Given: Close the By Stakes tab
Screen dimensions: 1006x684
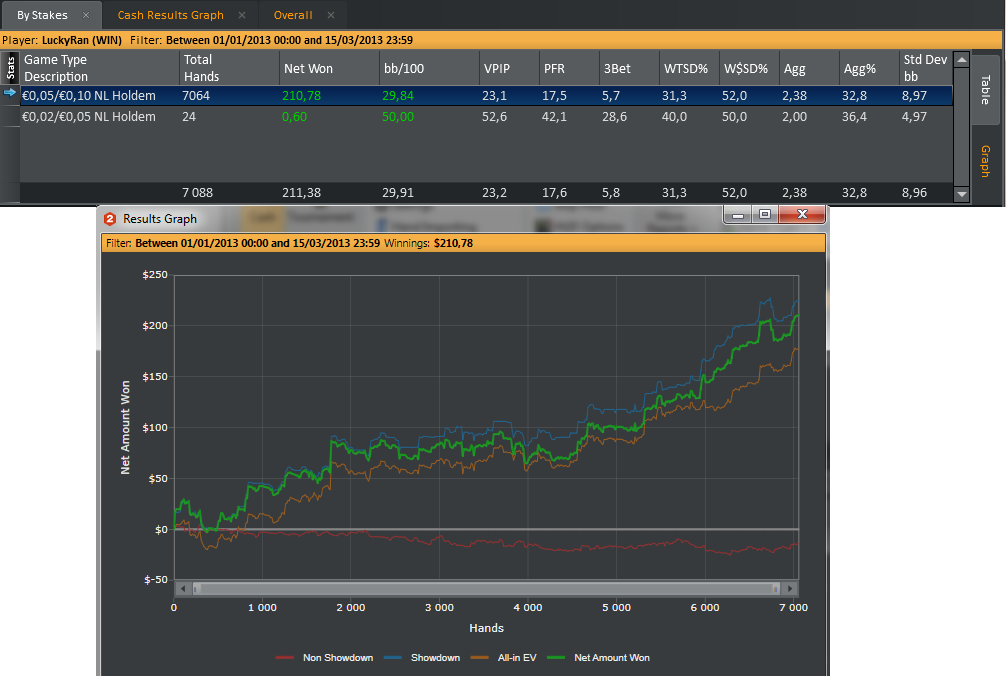Looking at the screenshot, I should 86,15.
